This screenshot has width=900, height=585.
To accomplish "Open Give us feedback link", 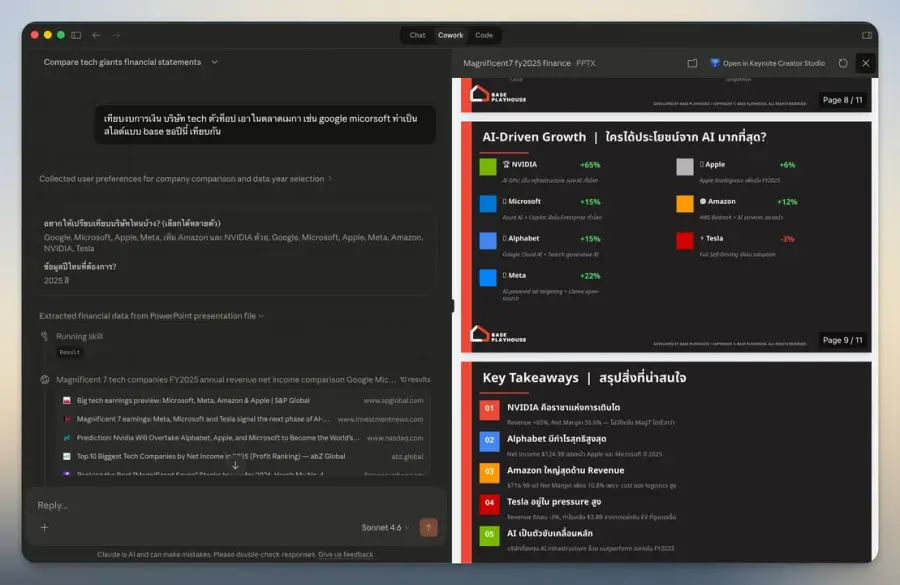I will coord(346,555).
